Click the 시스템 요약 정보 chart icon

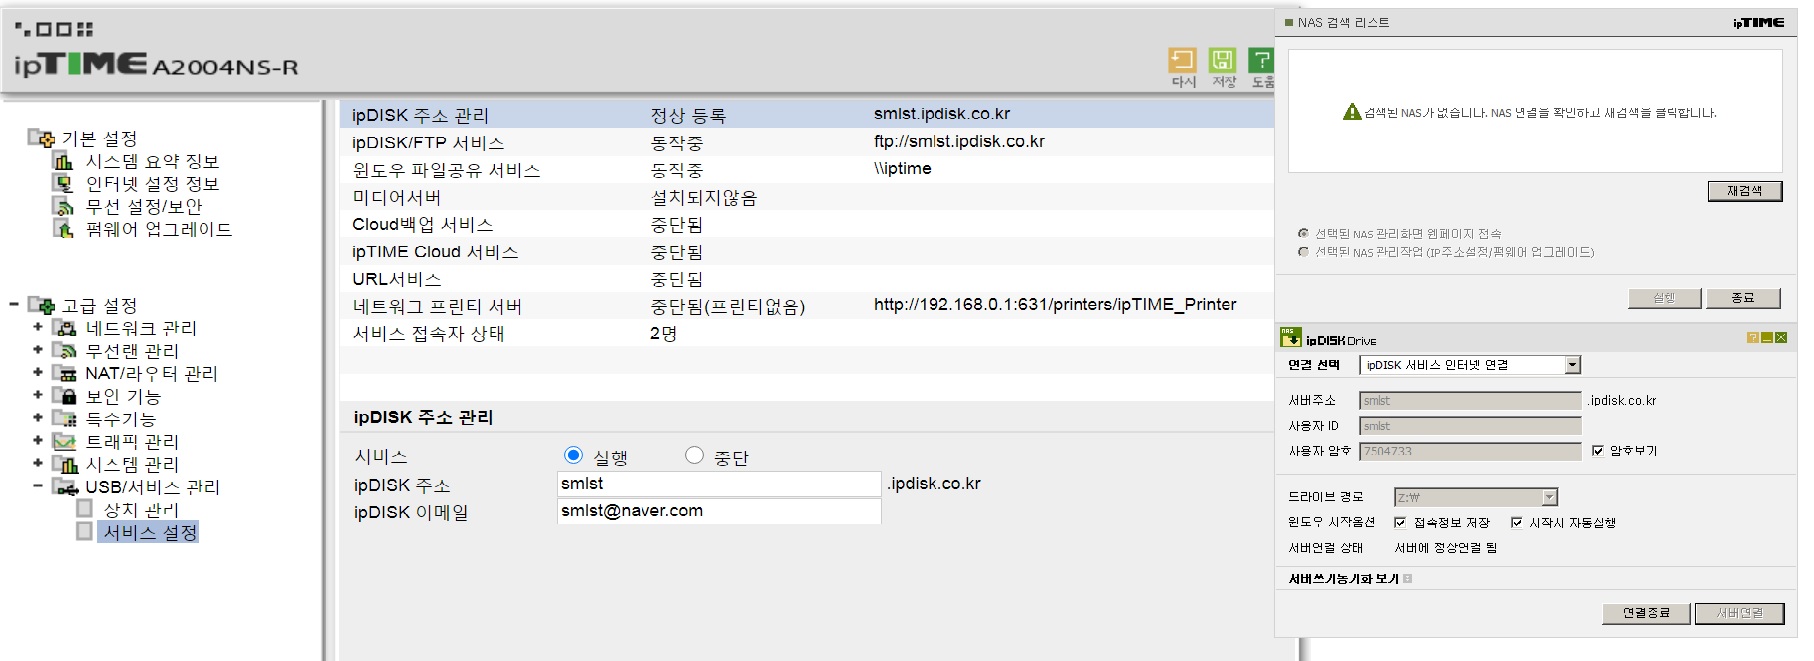click(63, 161)
